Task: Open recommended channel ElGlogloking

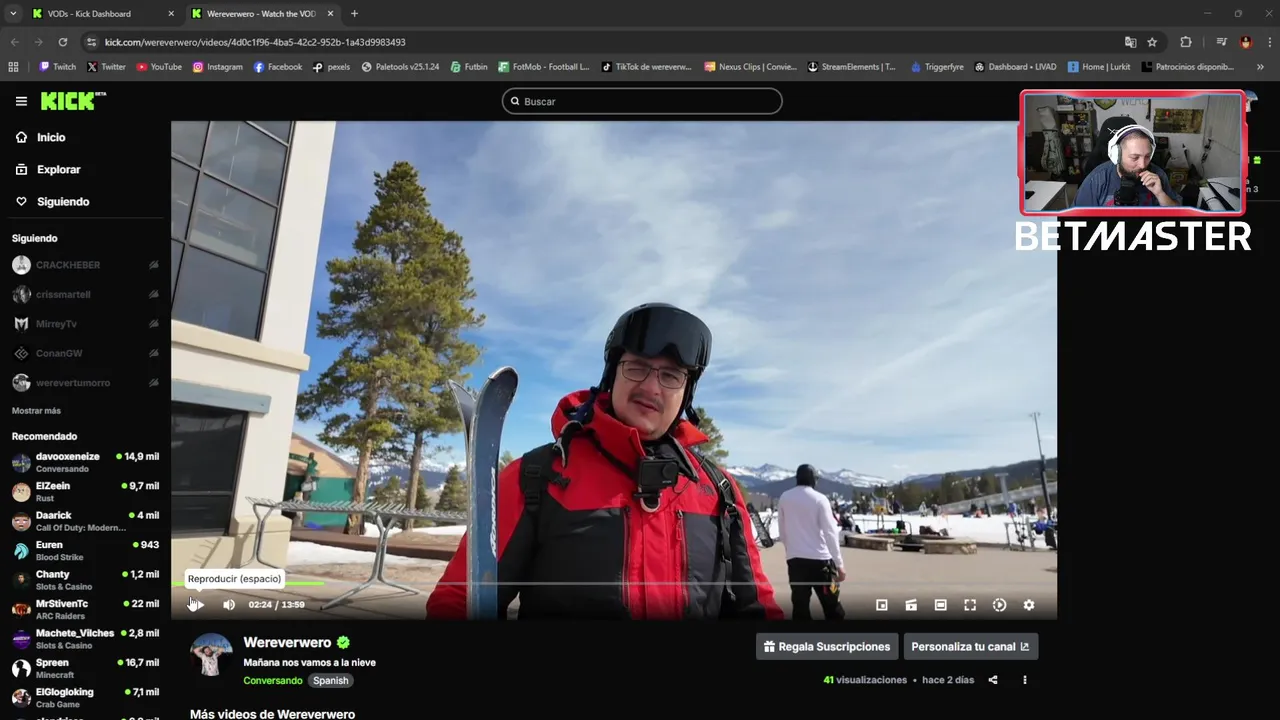Action: click(x=85, y=697)
